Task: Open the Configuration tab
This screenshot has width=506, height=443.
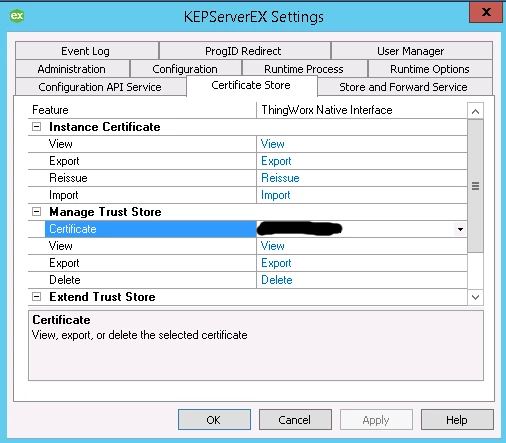Action: click(x=186, y=69)
